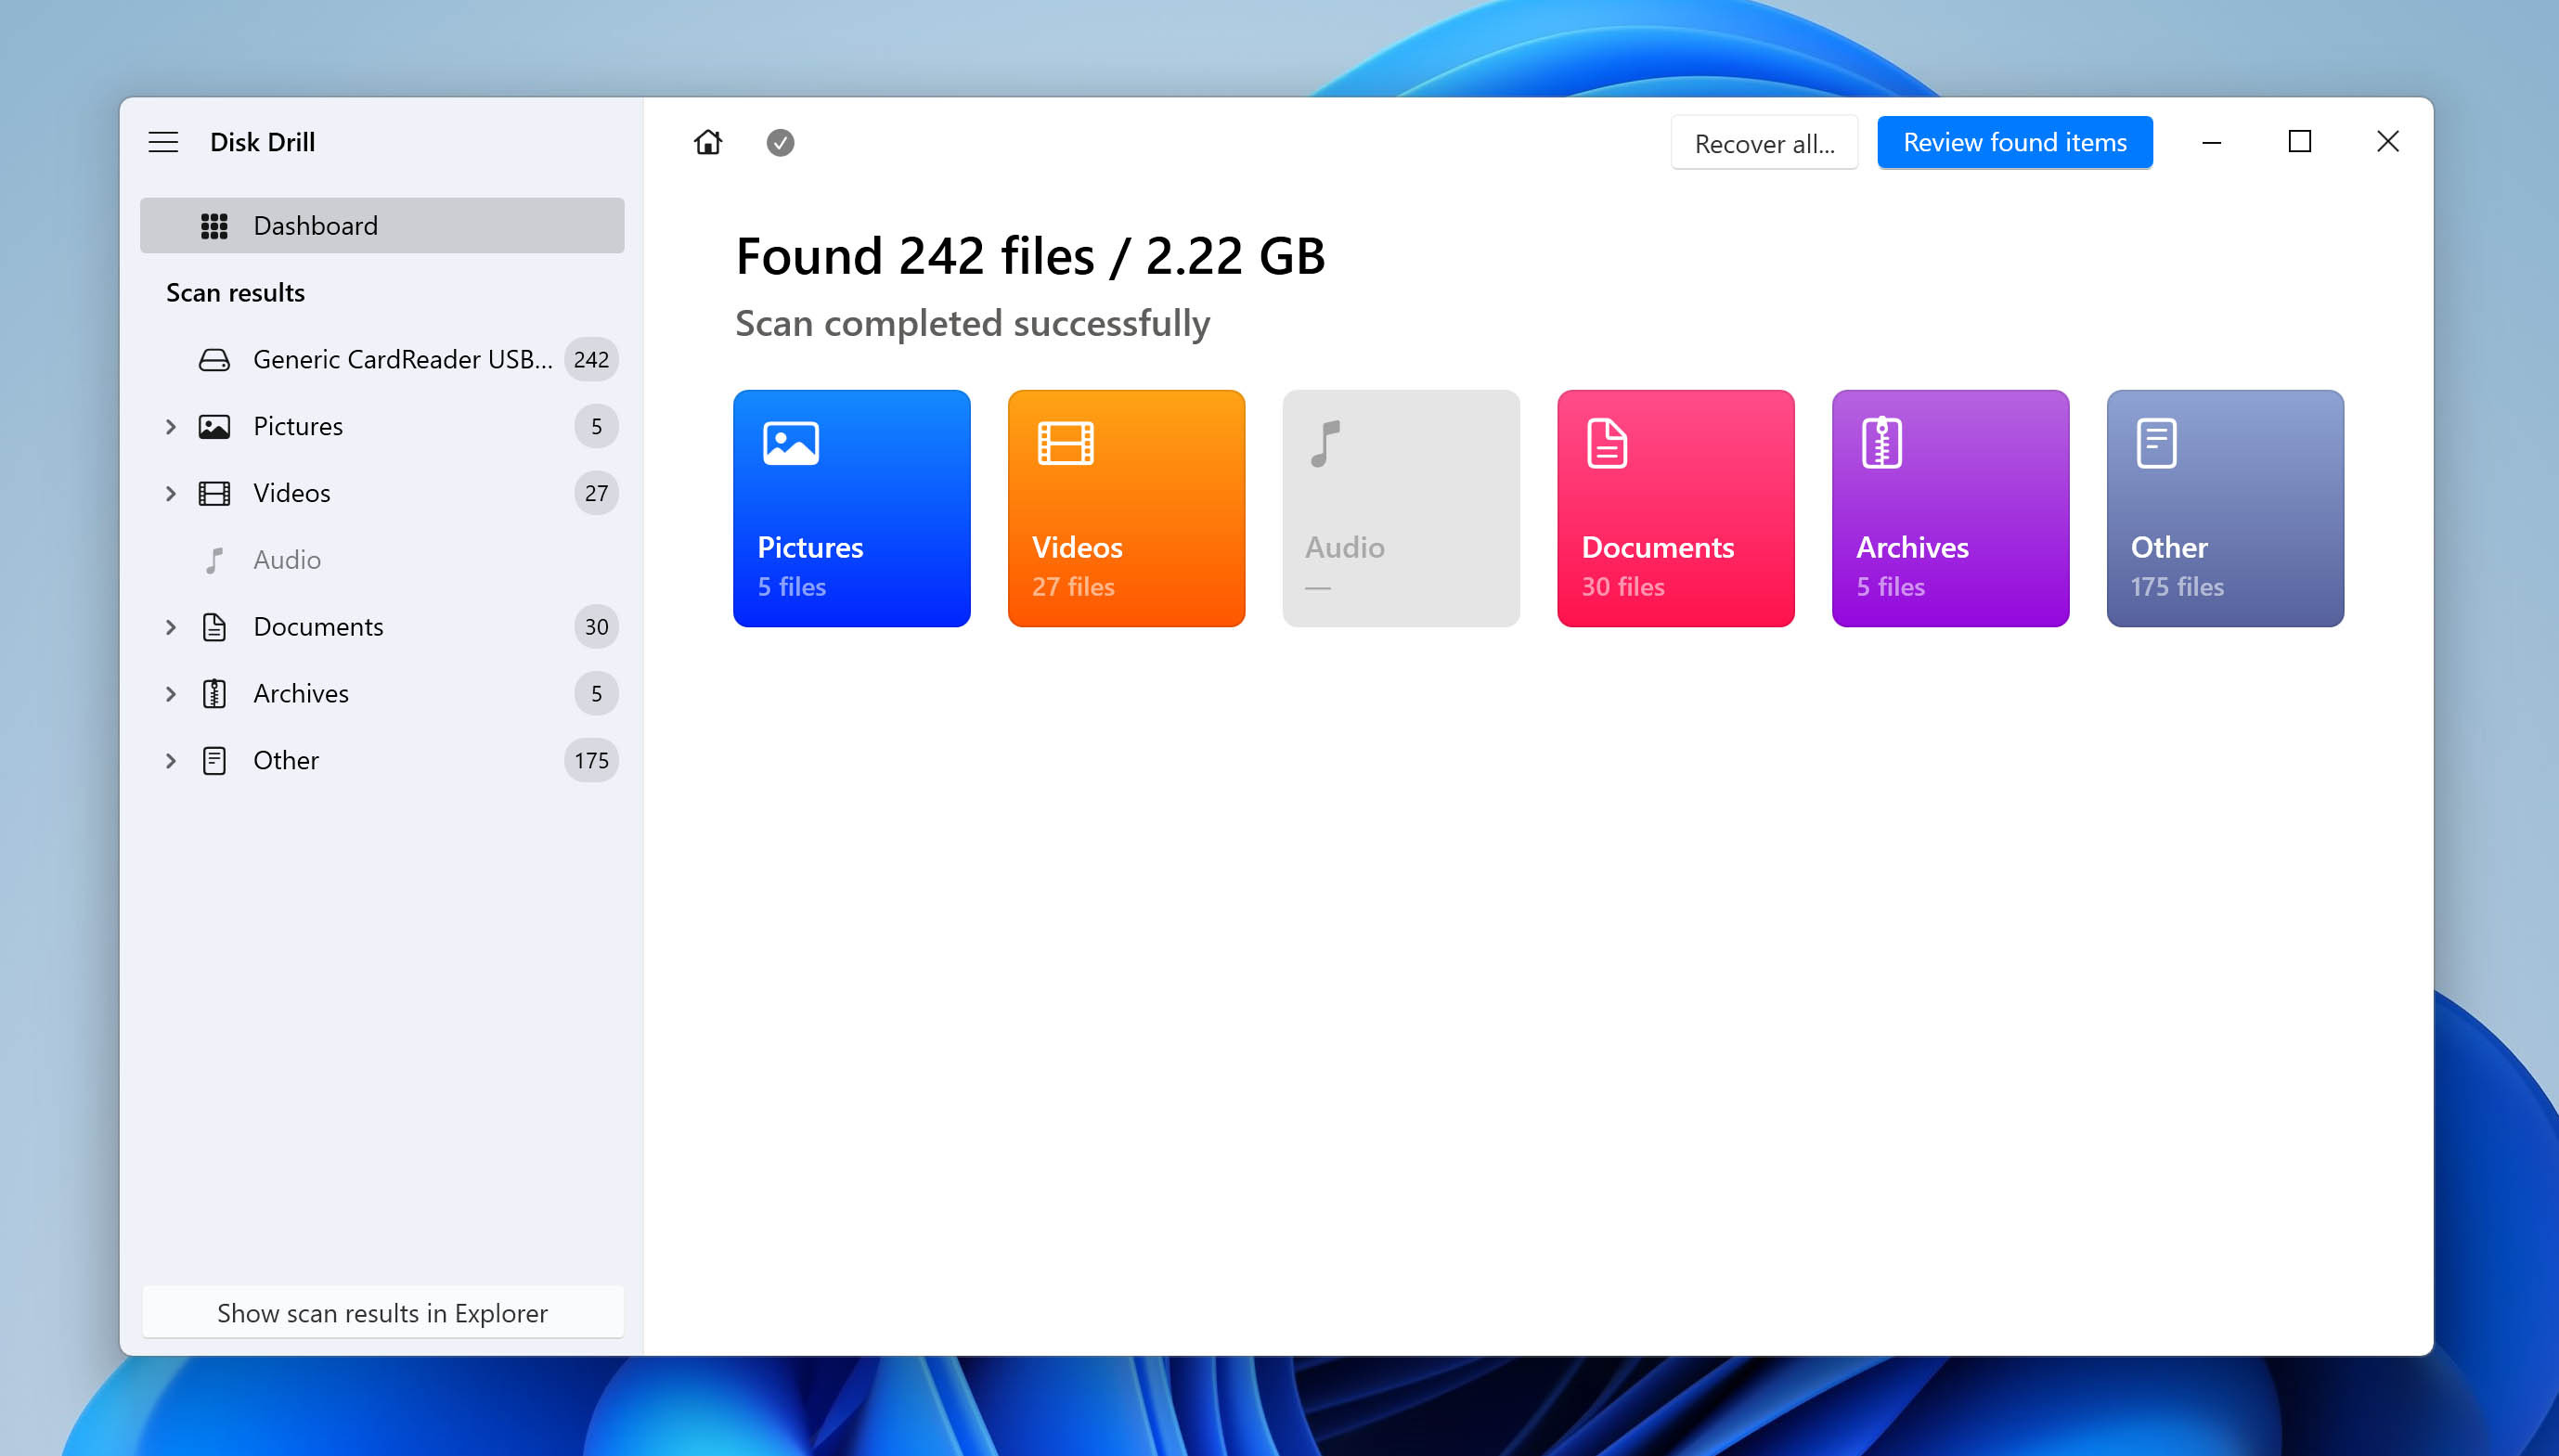Click the image icon on Pictures card
The image size is (2559, 1456).
click(791, 443)
